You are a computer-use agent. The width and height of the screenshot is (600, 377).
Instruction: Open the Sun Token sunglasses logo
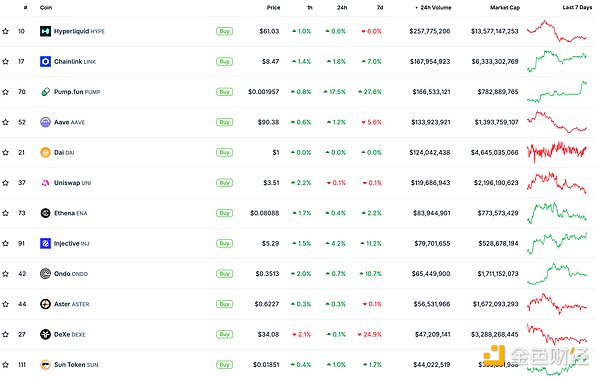click(x=45, y=365)
